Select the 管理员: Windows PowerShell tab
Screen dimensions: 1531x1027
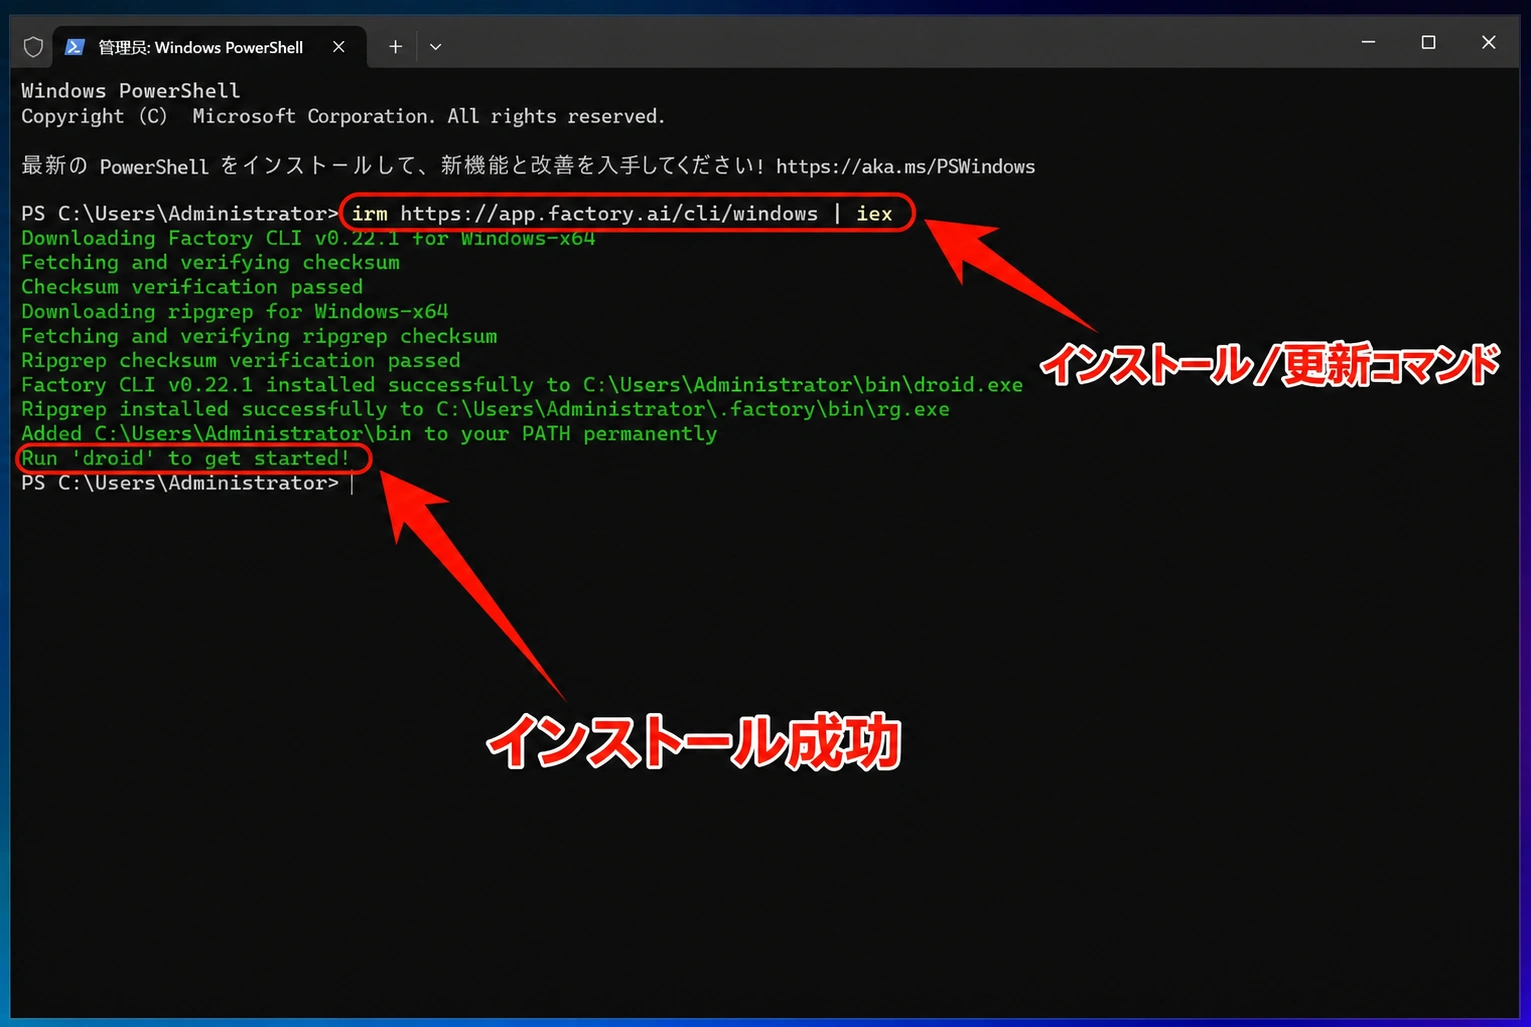(209, 47)
